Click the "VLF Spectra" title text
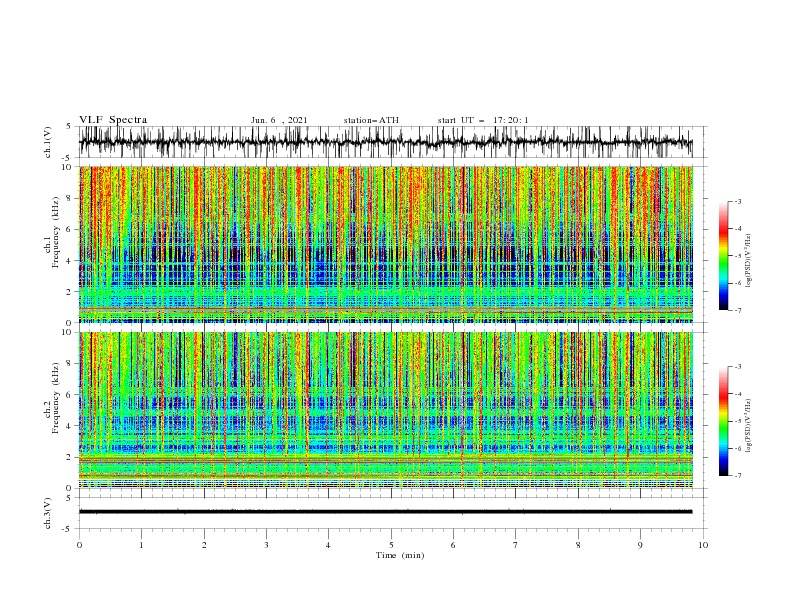This screenshot has height=612, width=792. point(113,120)
